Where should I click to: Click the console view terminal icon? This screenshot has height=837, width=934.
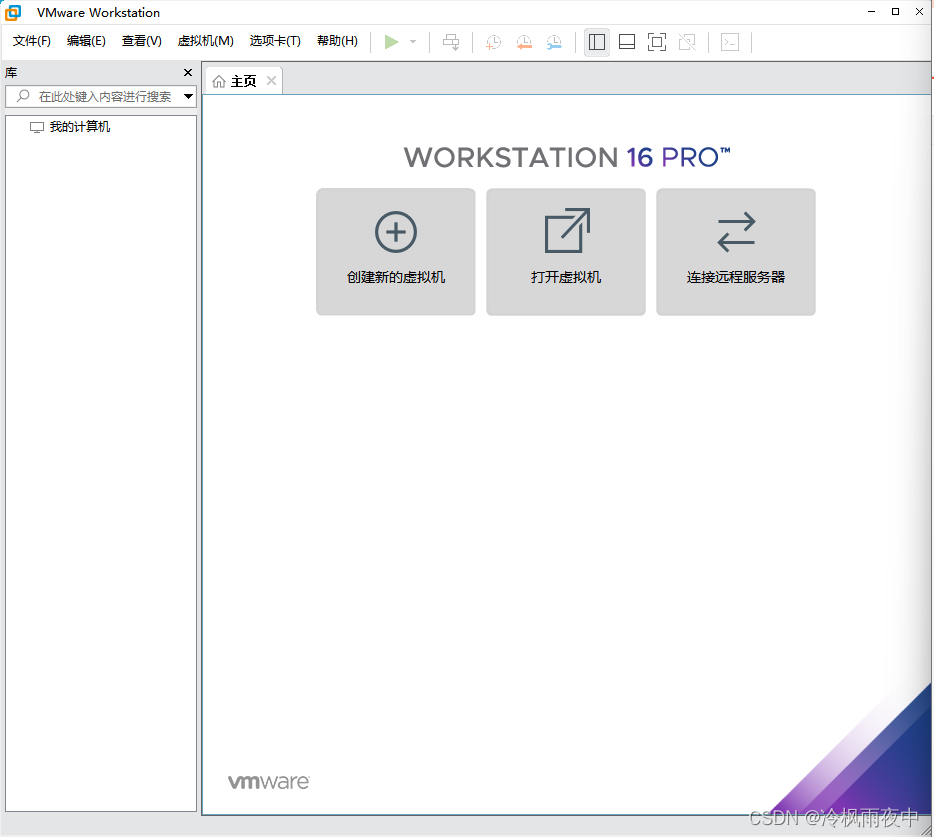730,42
